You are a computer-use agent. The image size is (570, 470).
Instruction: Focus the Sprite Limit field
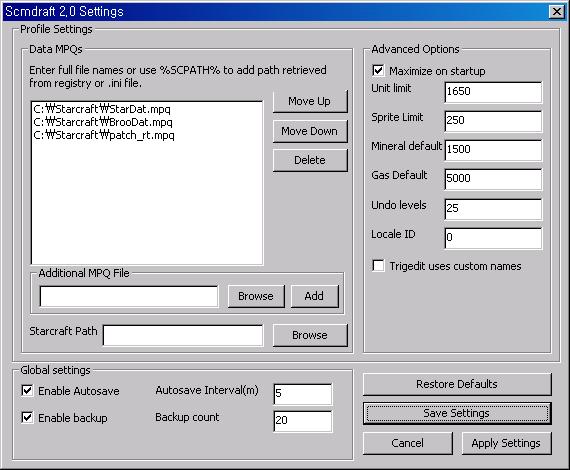[493, 121]
